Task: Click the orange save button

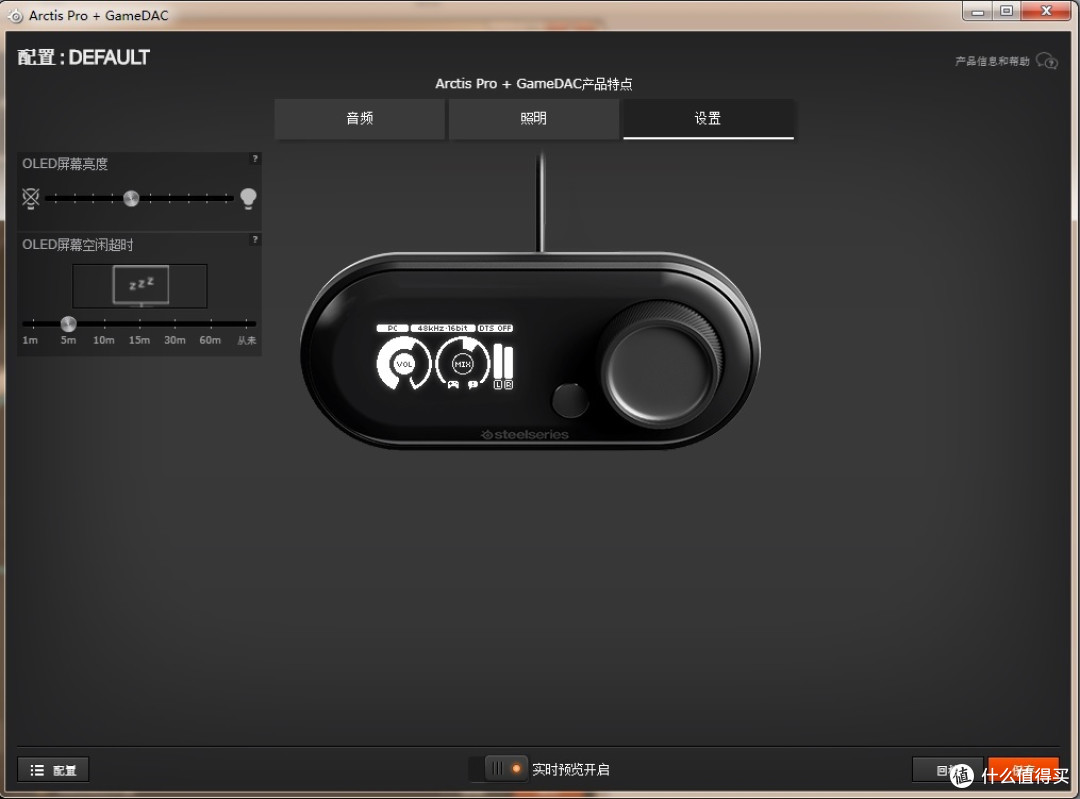Action: pyautogui.click(x=1023, y=769)
